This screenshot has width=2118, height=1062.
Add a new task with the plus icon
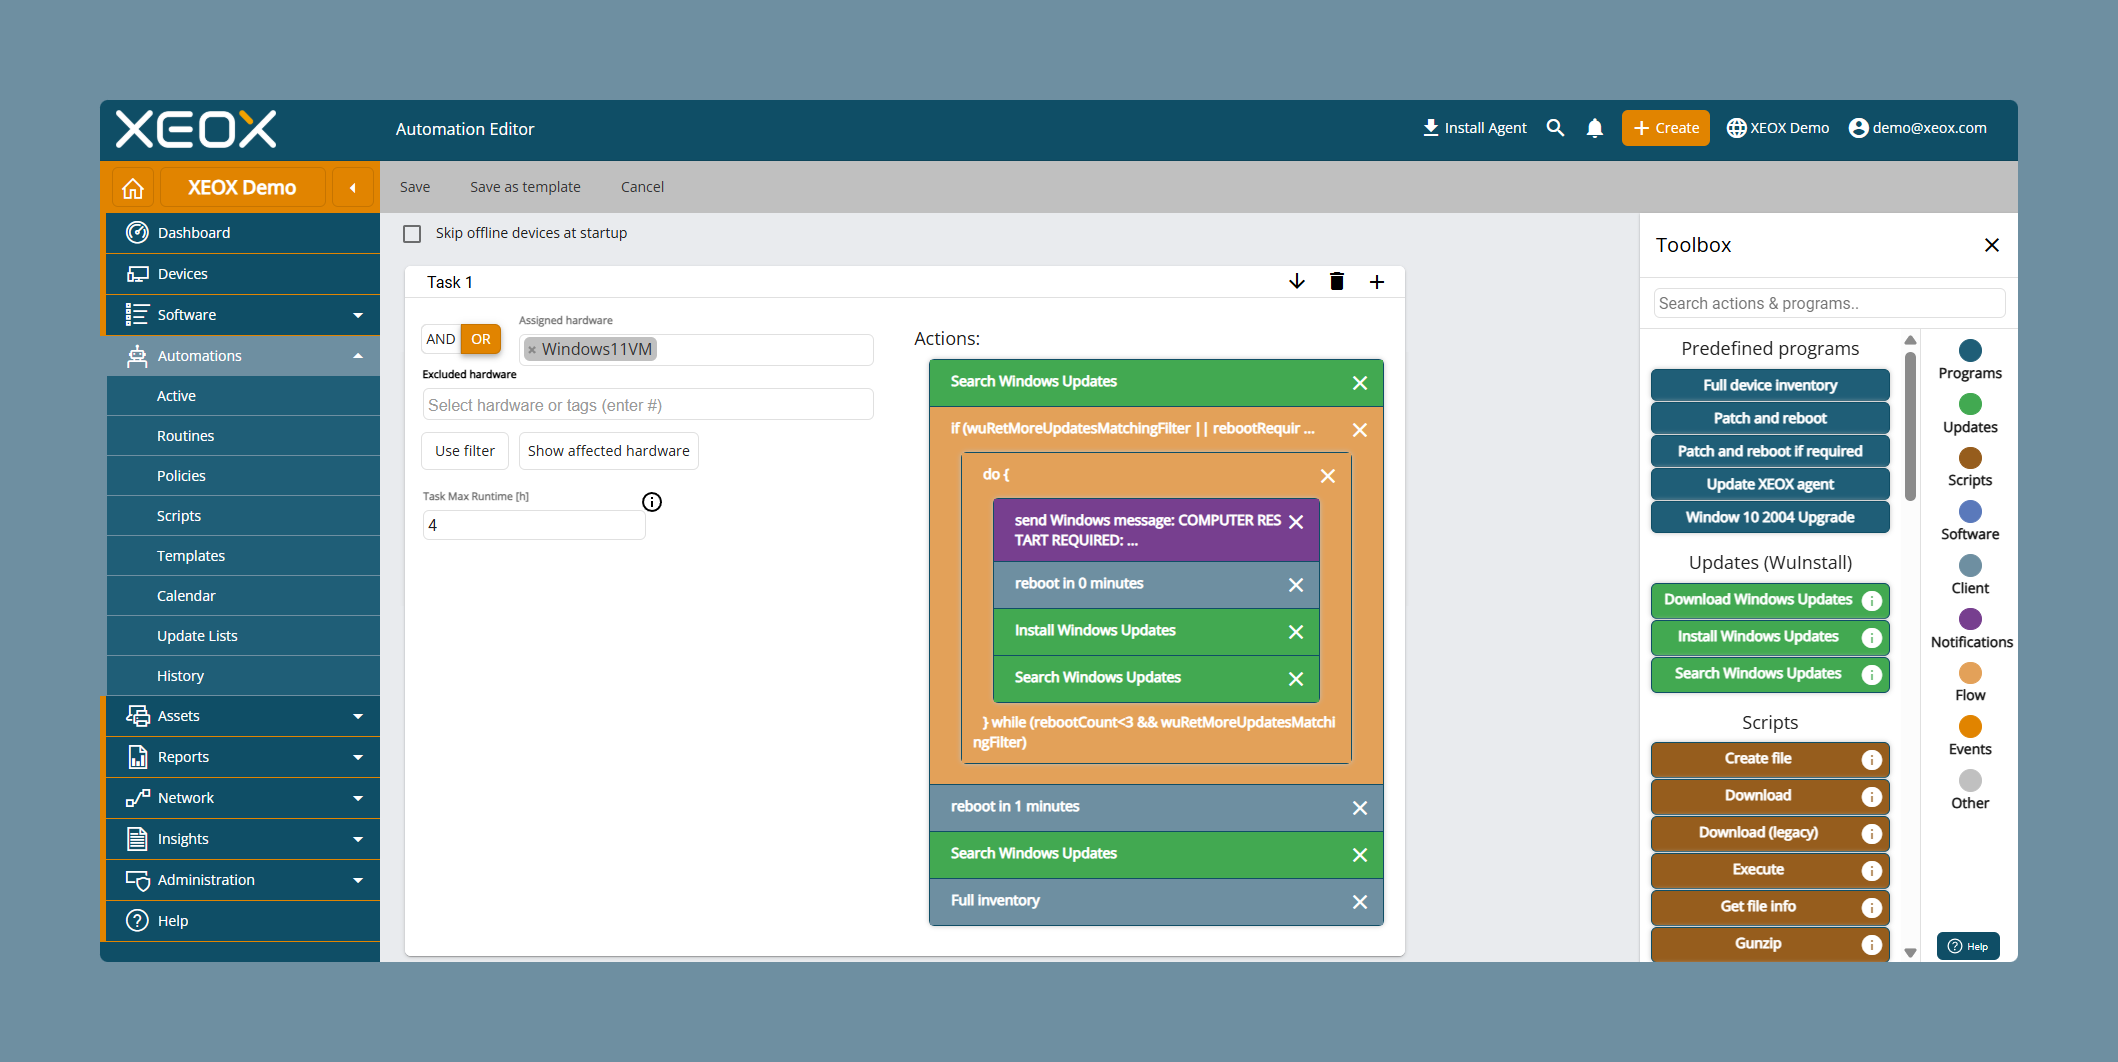(1377, 282)
